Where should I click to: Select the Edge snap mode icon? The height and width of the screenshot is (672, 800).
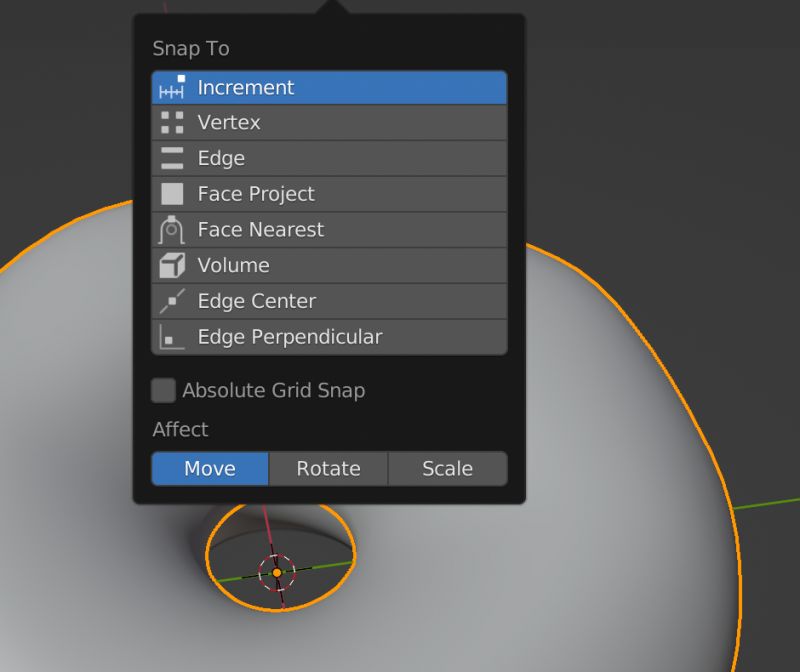pos(170,158)
